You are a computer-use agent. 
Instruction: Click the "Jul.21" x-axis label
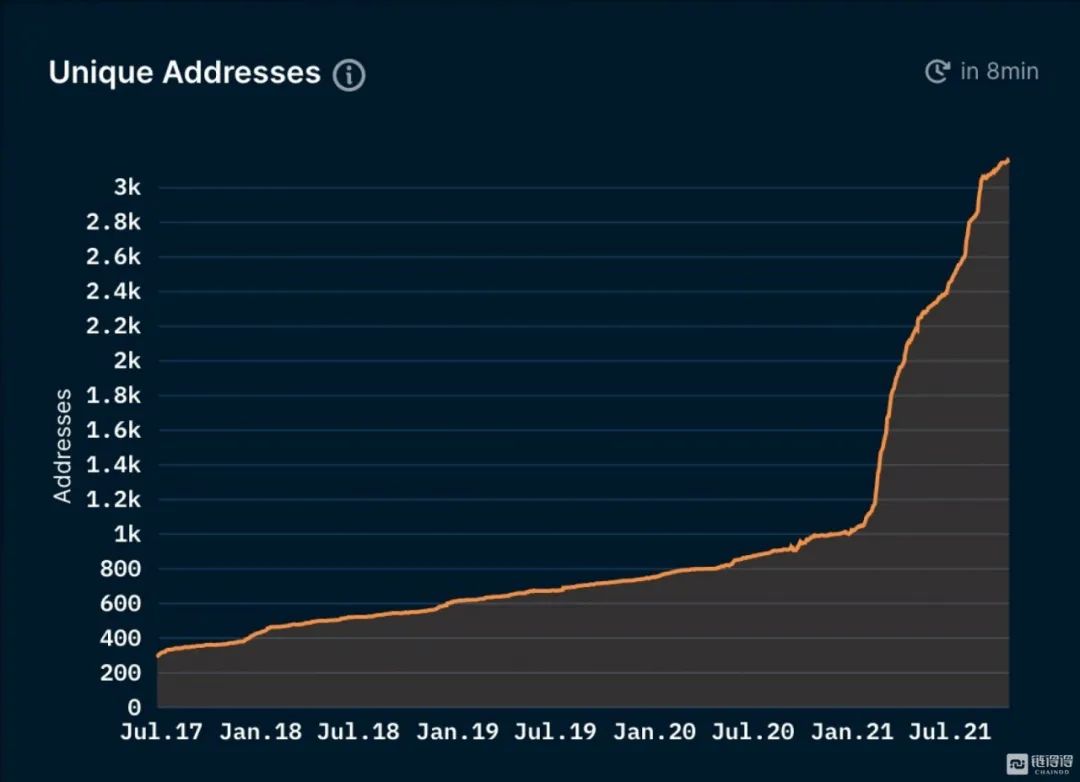(950, 731)
